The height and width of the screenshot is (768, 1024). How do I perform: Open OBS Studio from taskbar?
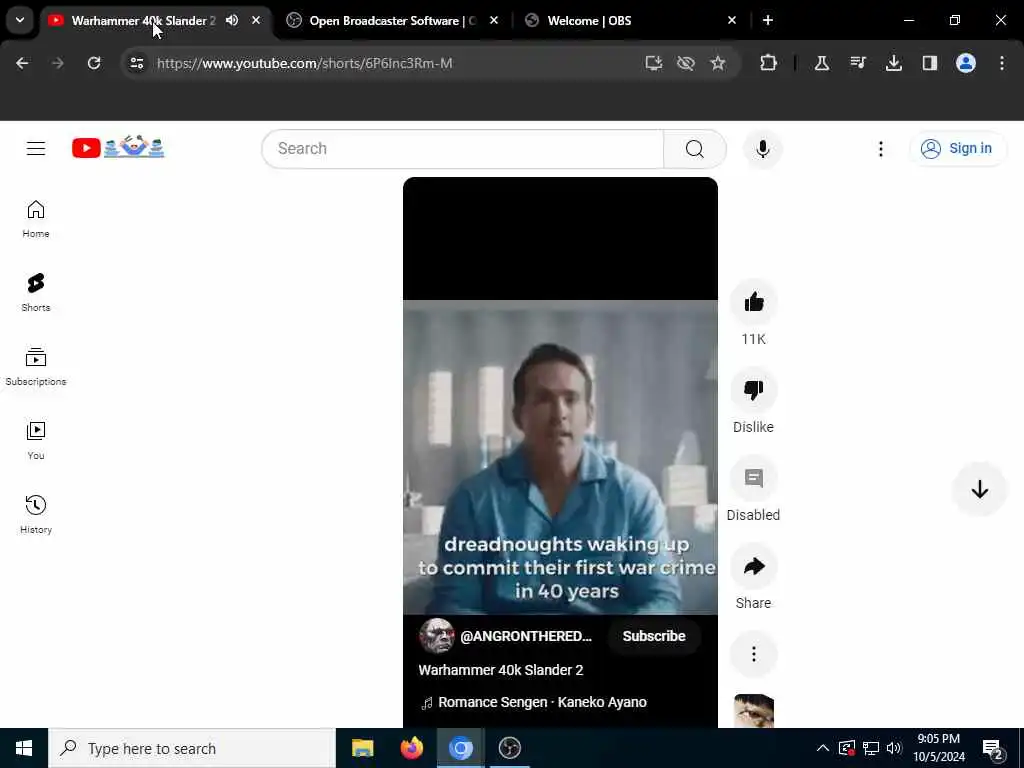509,748
